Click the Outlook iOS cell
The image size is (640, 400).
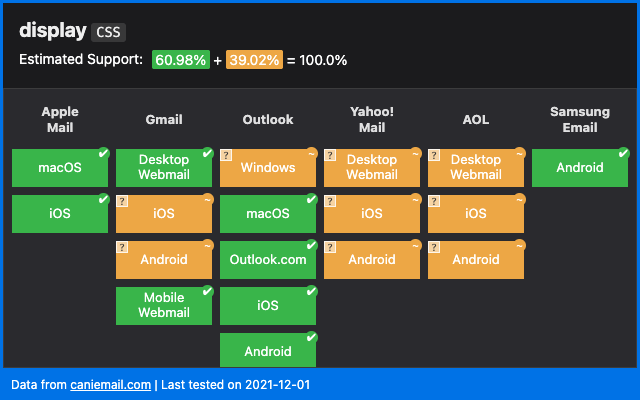[x=268, y=306]
